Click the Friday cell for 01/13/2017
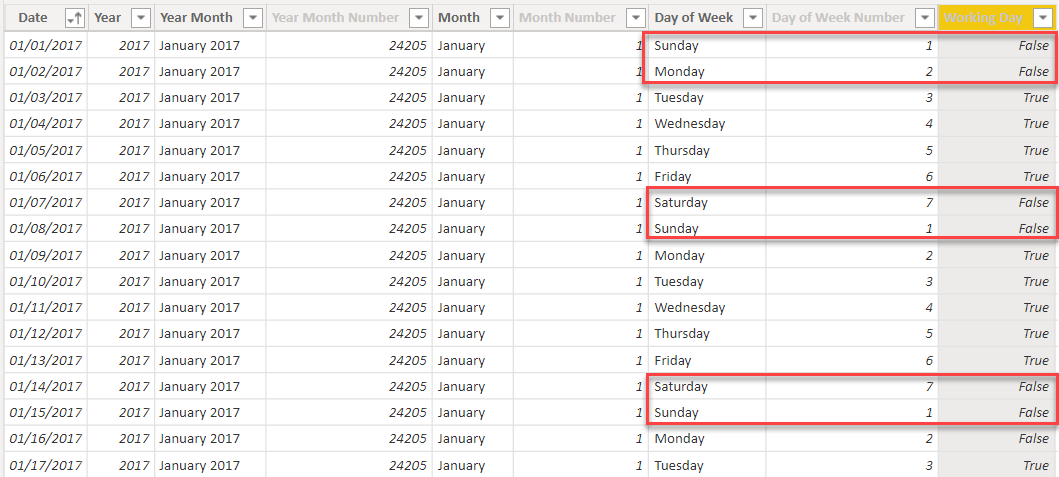The image size is (1059, 477). (706, 360)
